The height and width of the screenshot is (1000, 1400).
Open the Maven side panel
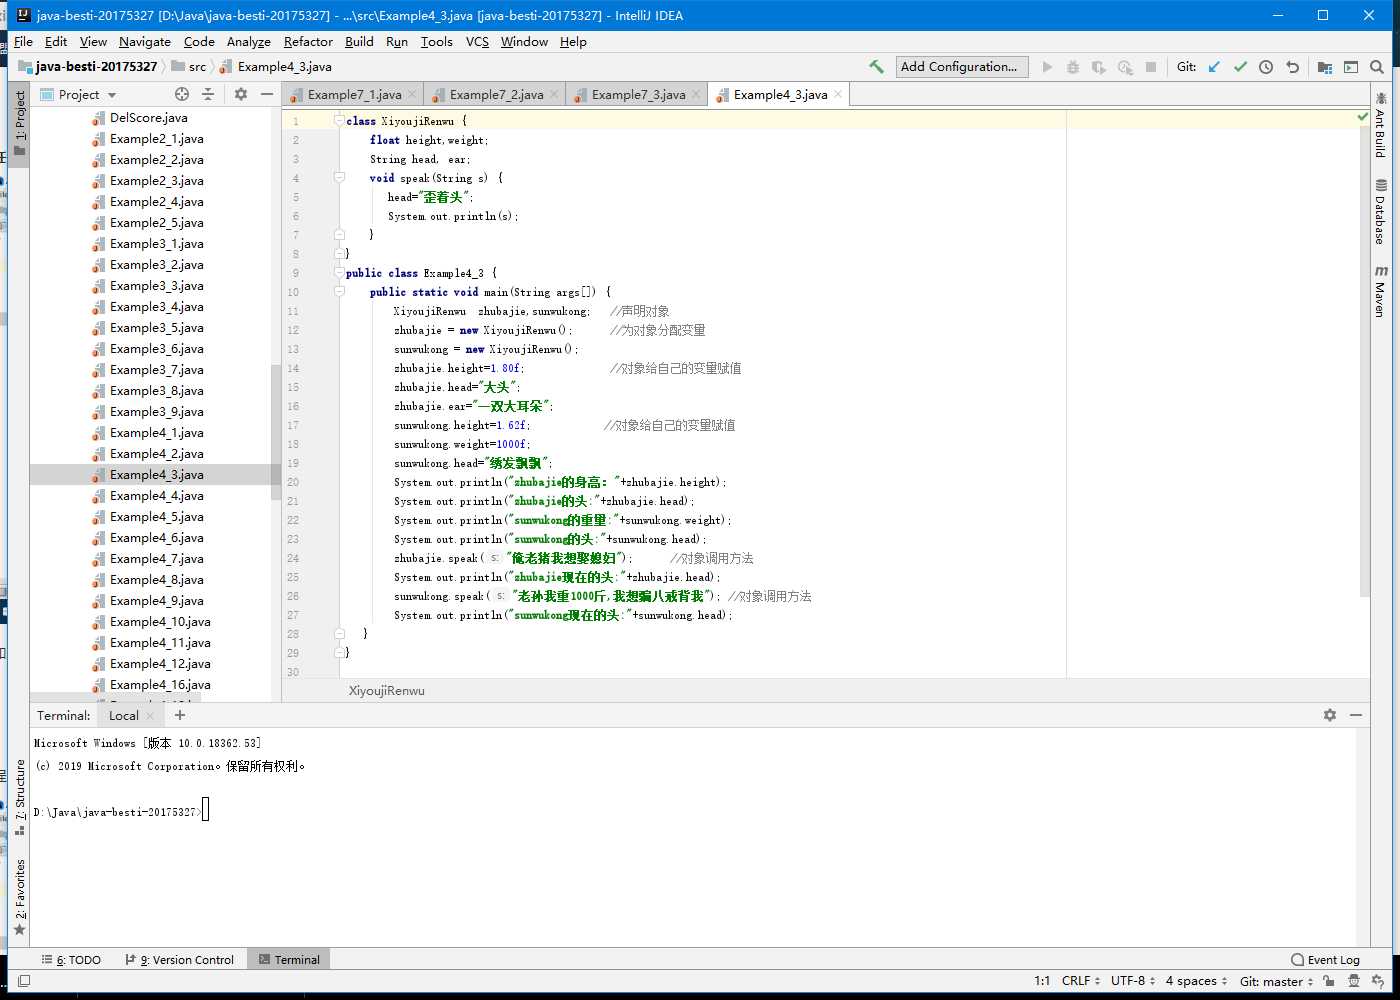click(1380, 291)
